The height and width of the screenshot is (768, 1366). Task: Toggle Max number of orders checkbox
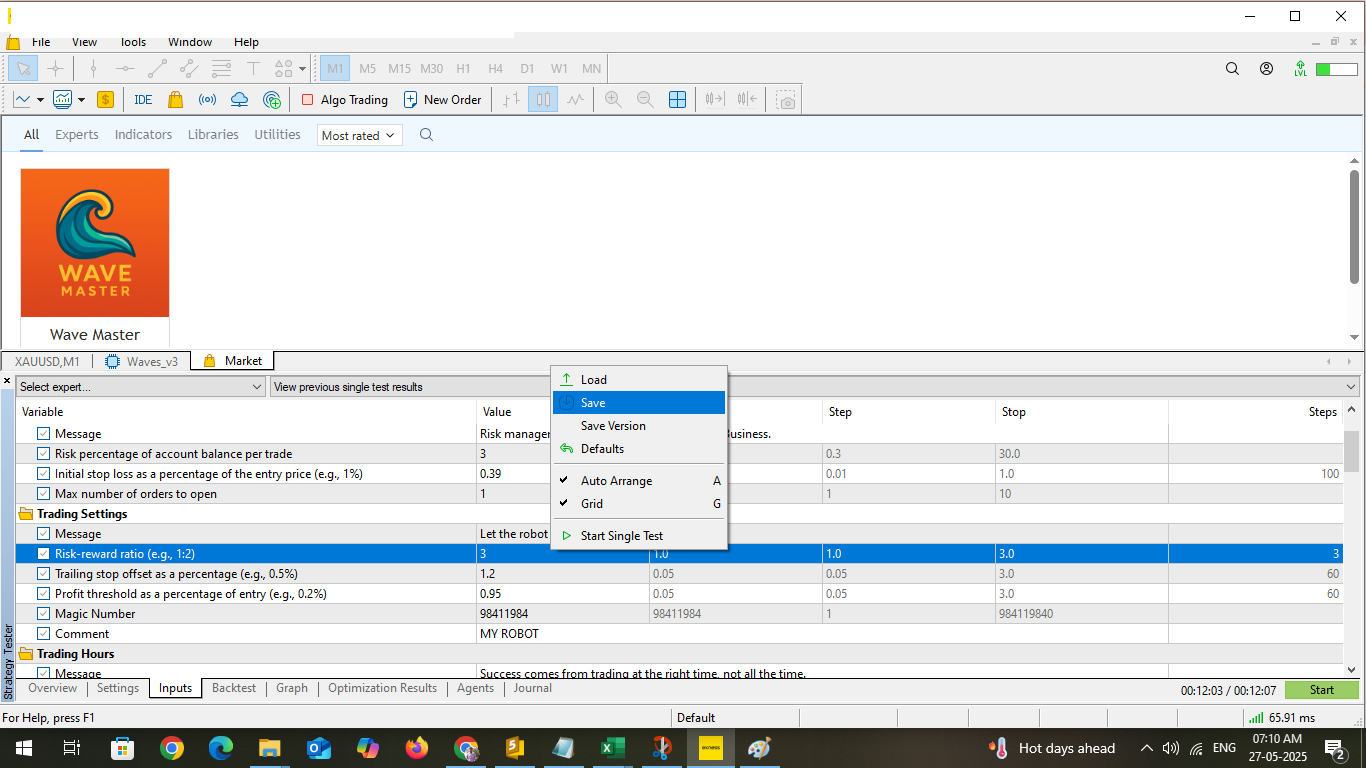pyautogui.click(x=43, y=494)
